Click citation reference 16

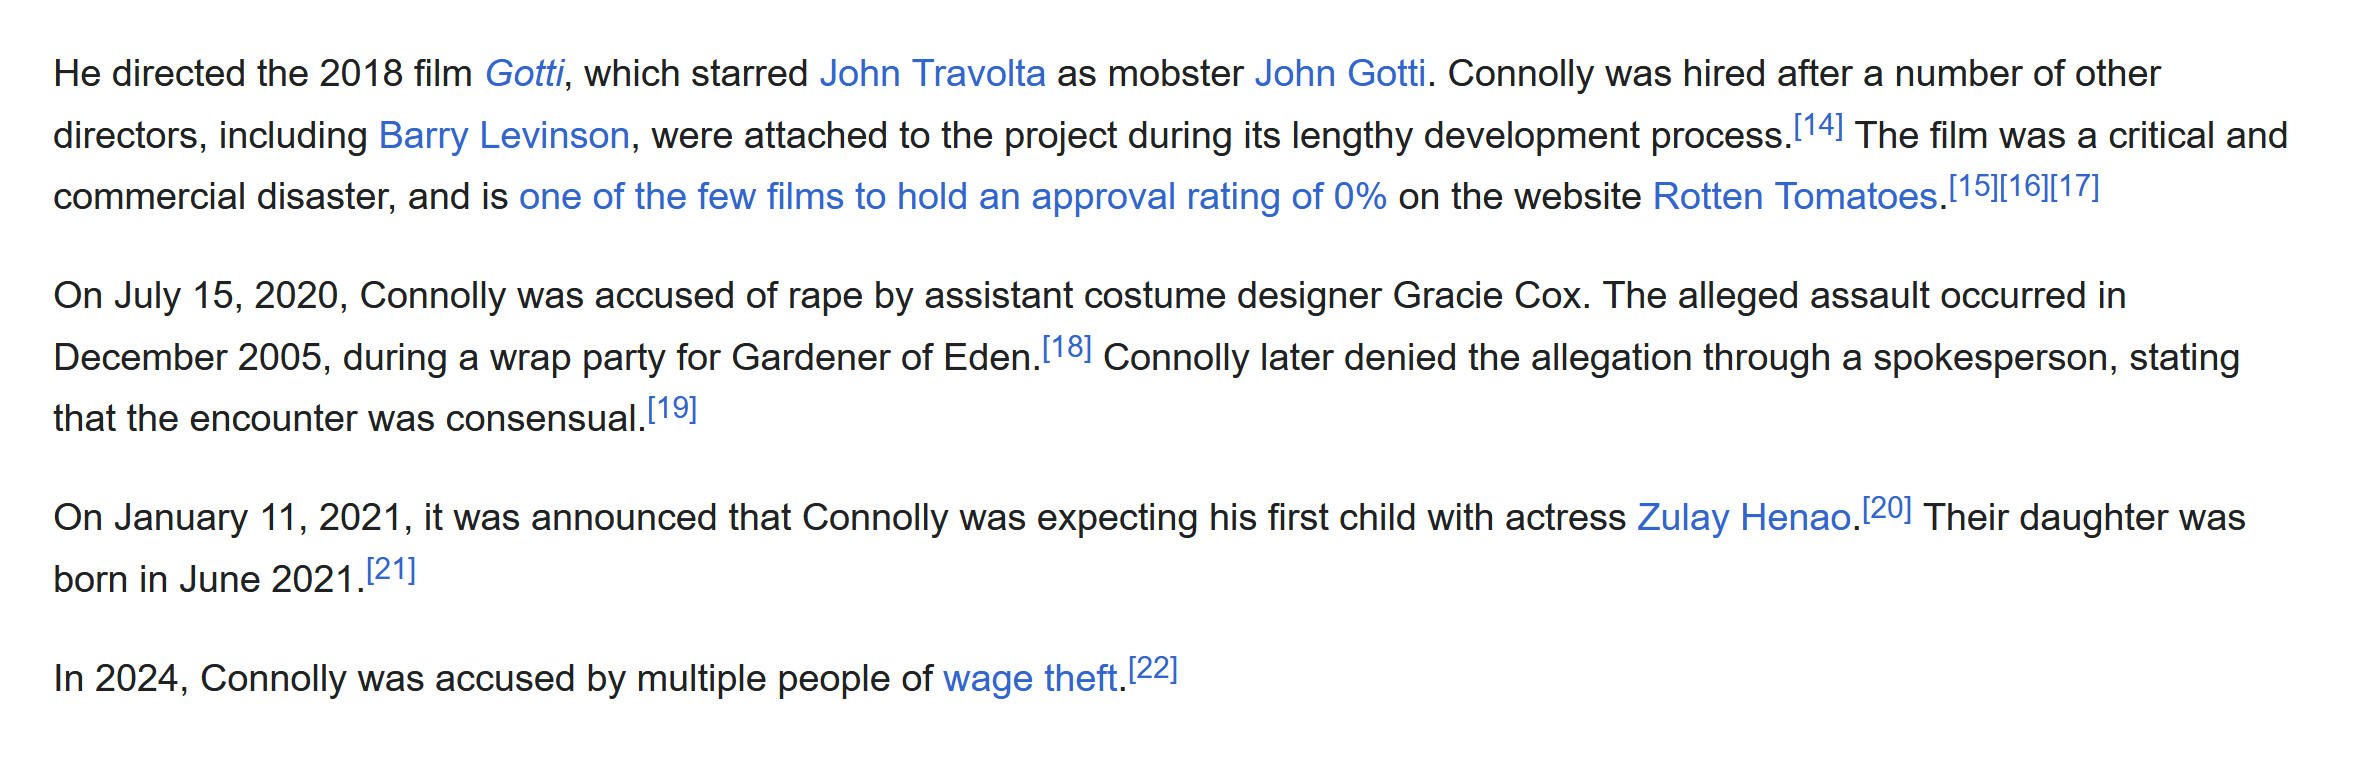coord(2024,187)
